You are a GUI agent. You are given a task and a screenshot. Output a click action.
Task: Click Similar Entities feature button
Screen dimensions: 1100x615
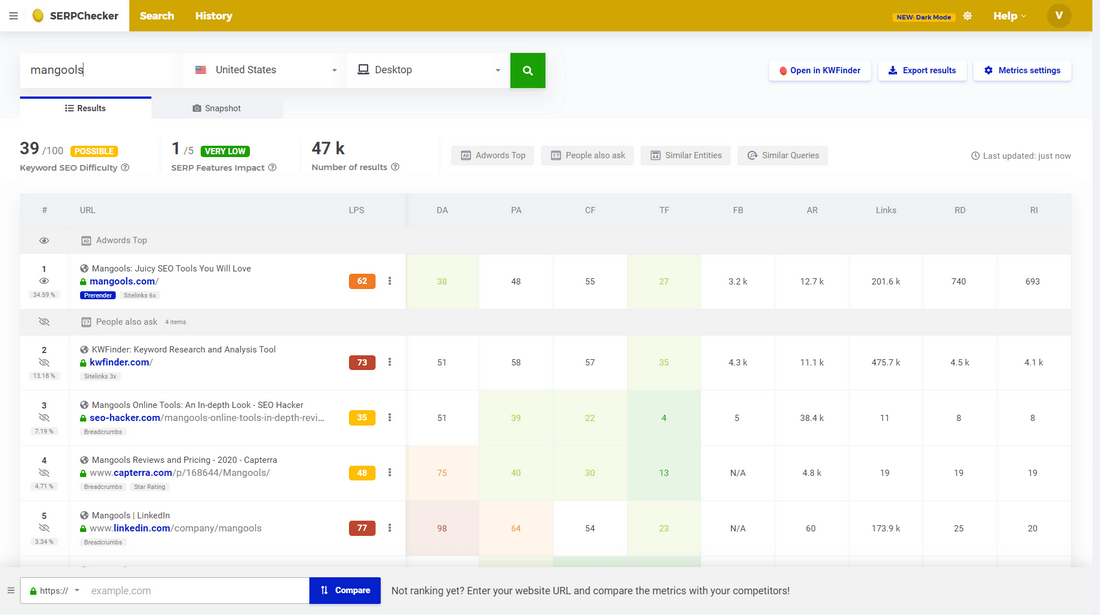point(685,155)
